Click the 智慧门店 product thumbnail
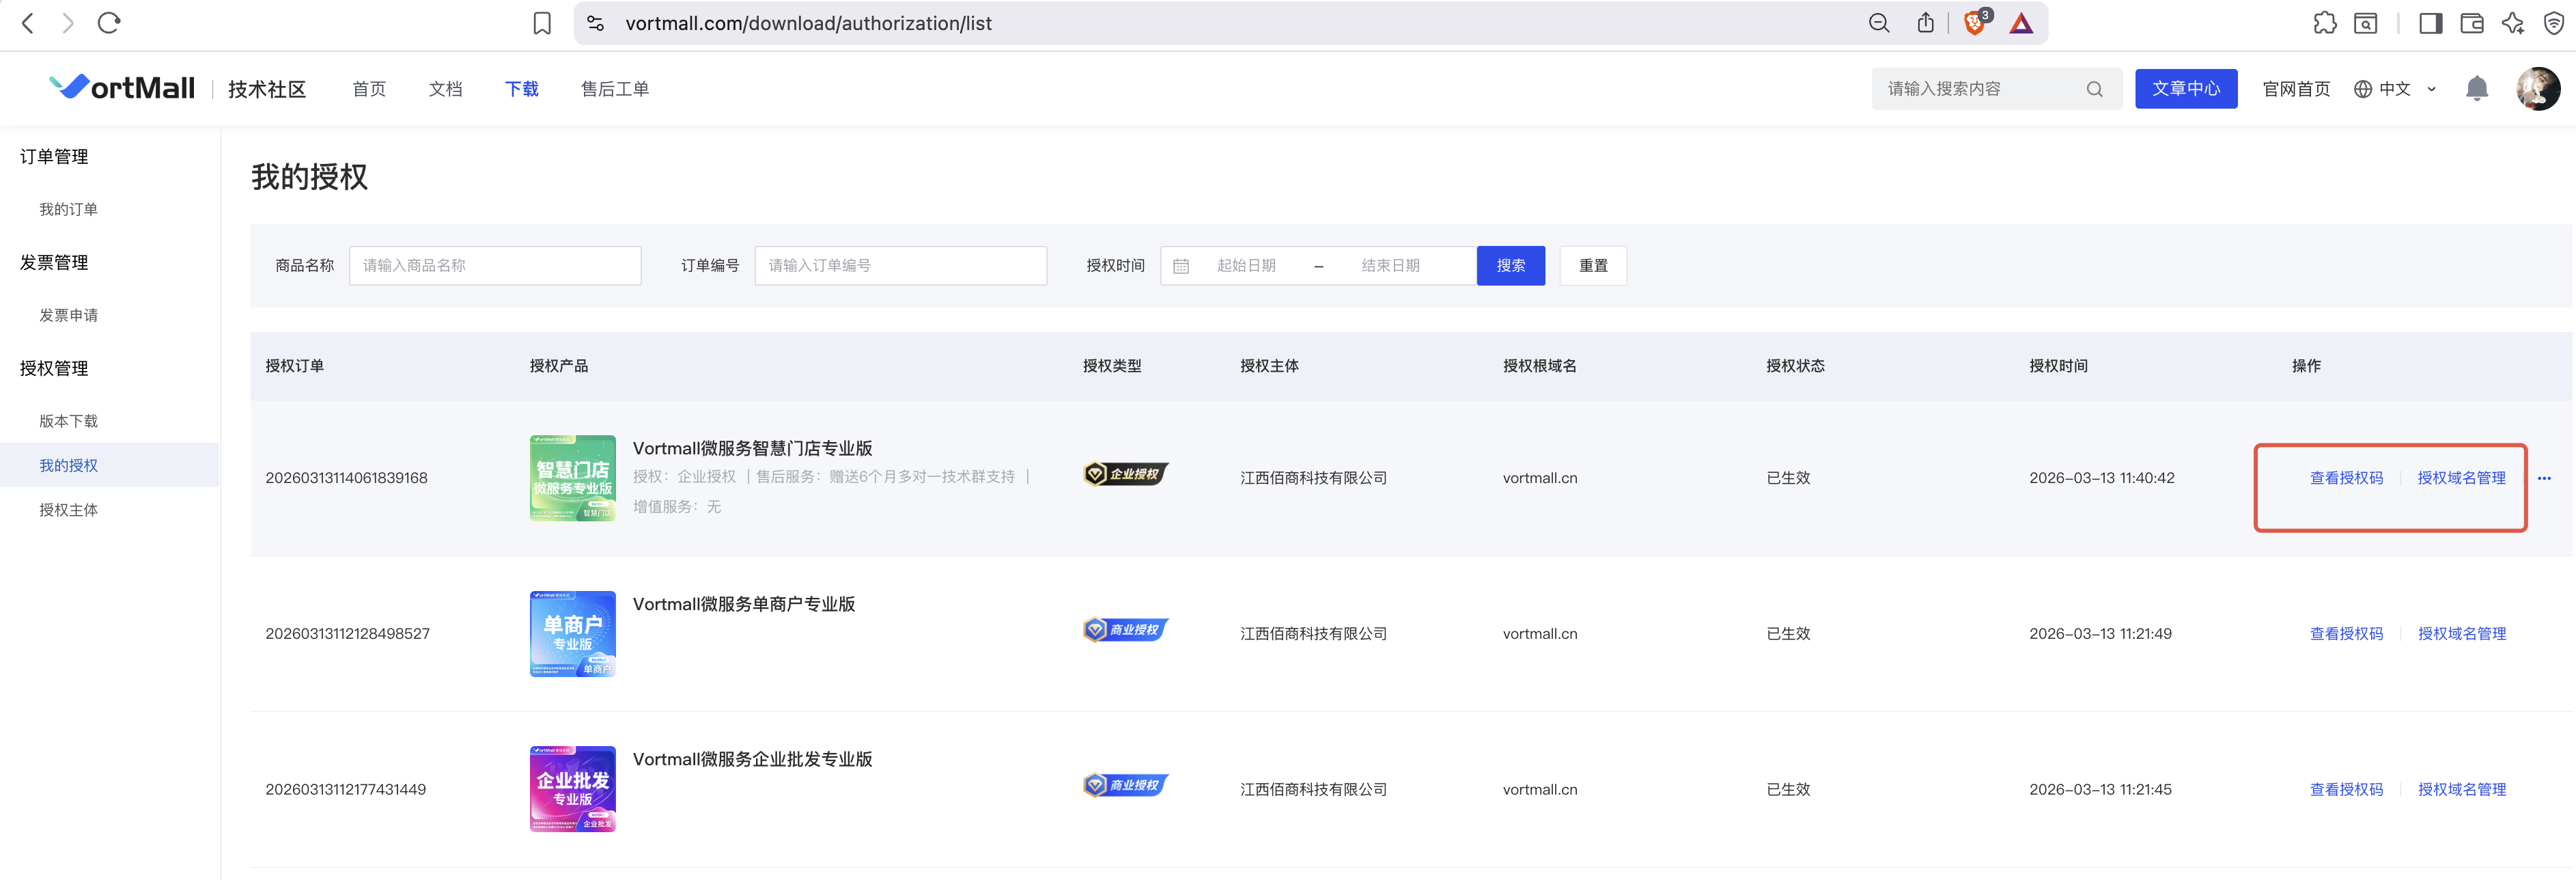Viewport: 2576px width, 880px height. pos(572,478)
